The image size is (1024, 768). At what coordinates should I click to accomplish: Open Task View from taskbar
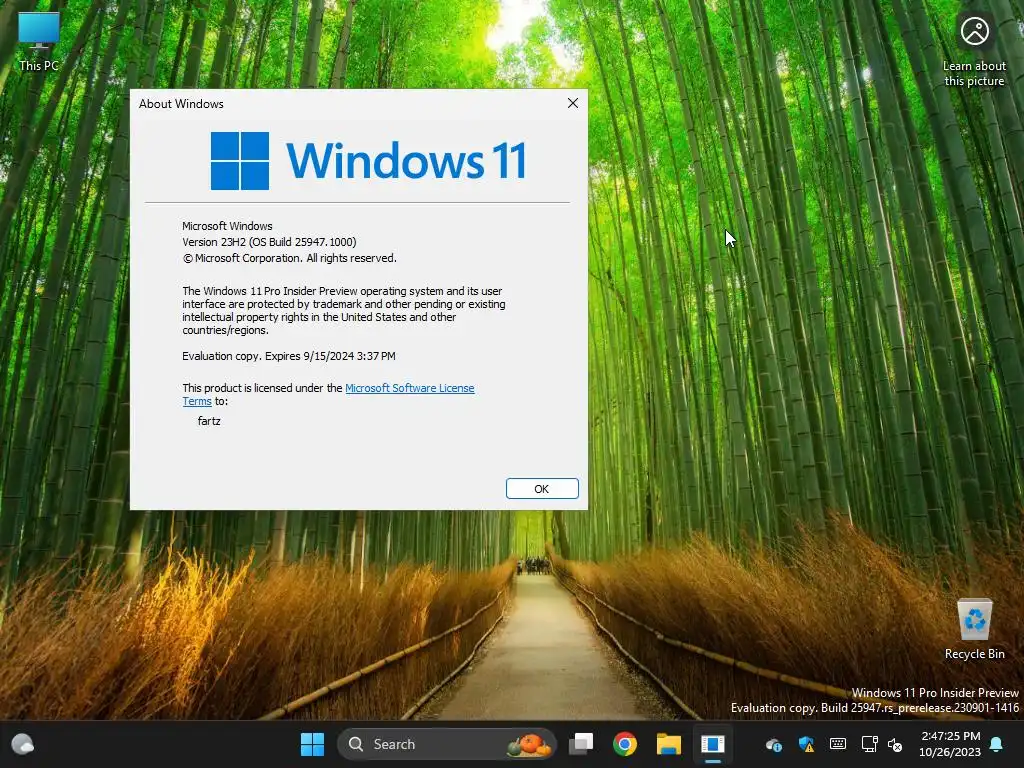(x=581, y=744)
